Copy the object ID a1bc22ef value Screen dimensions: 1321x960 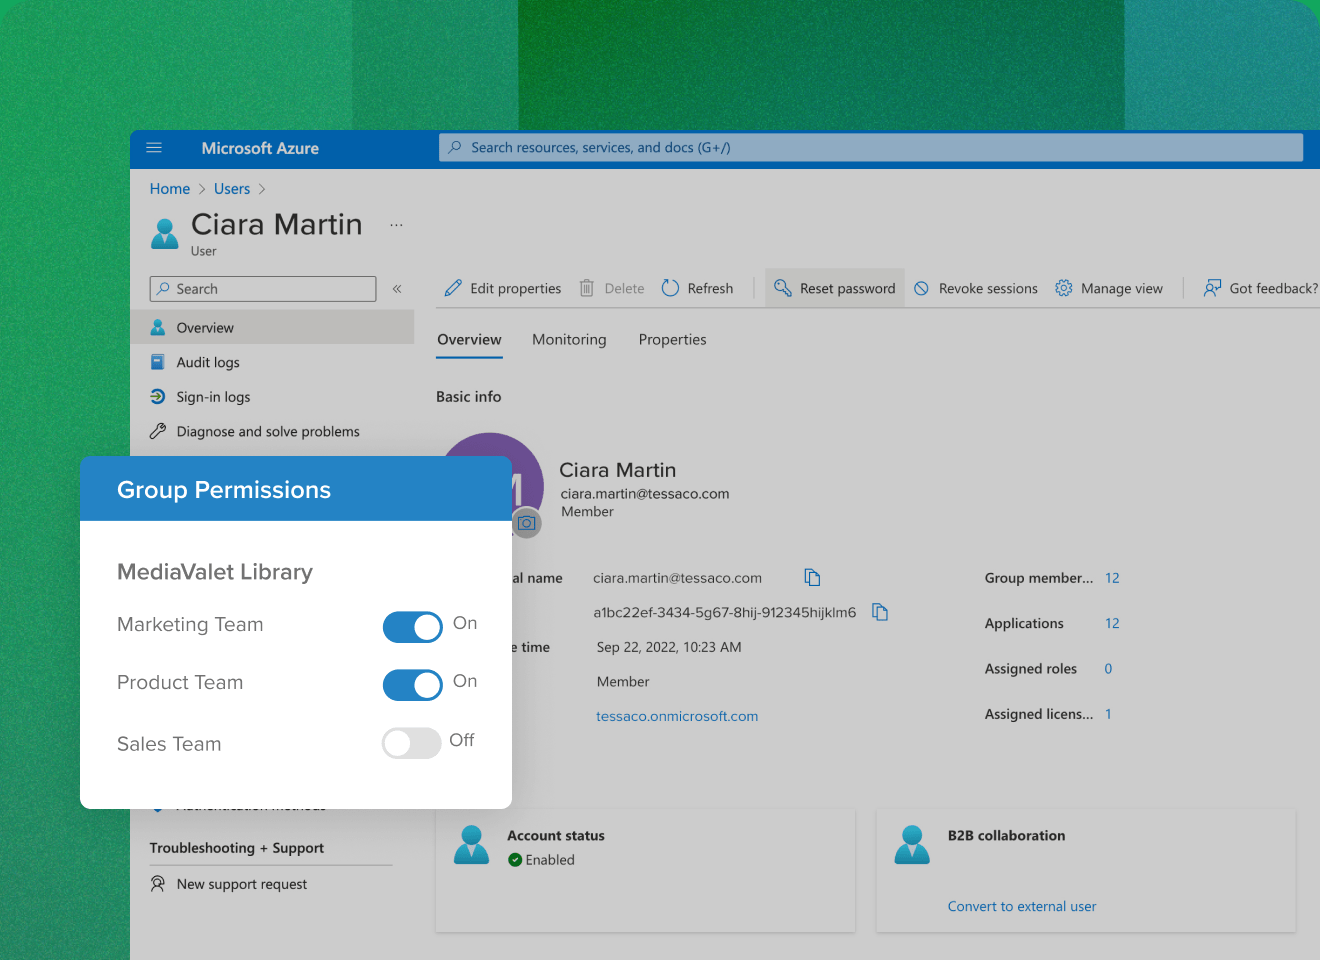(x=880, y=611)
